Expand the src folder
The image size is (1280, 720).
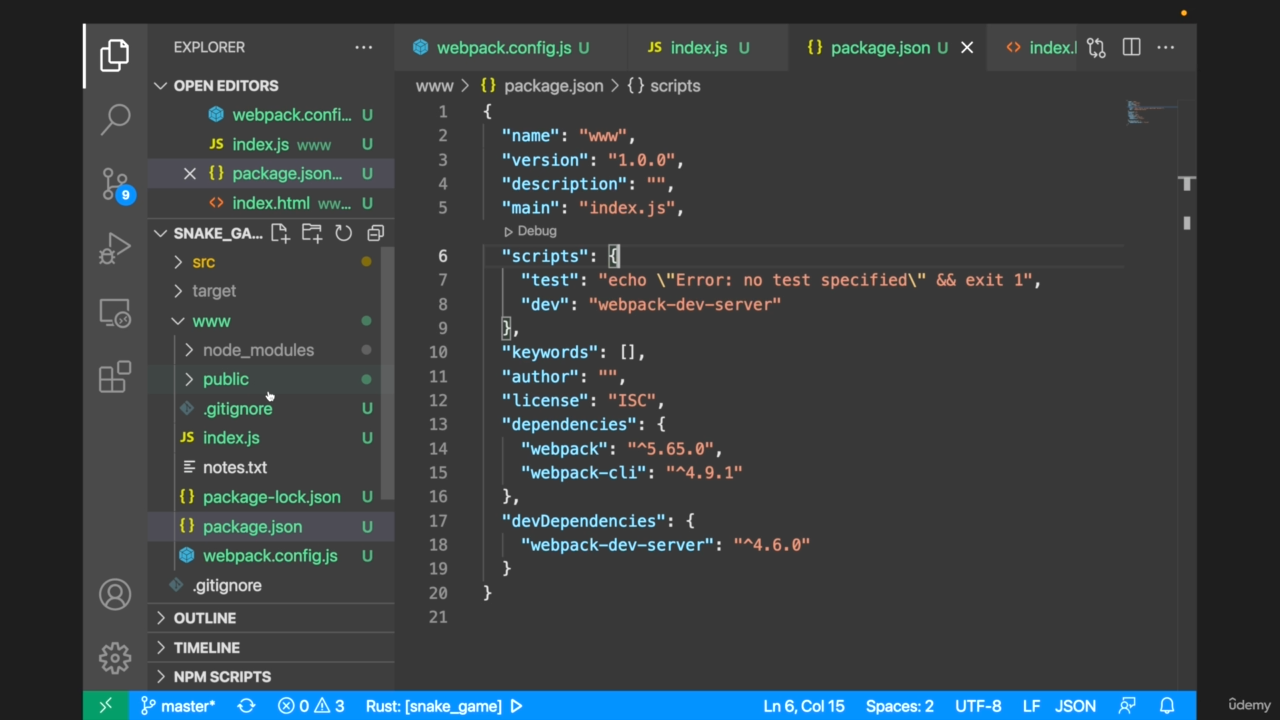[203, 262]
